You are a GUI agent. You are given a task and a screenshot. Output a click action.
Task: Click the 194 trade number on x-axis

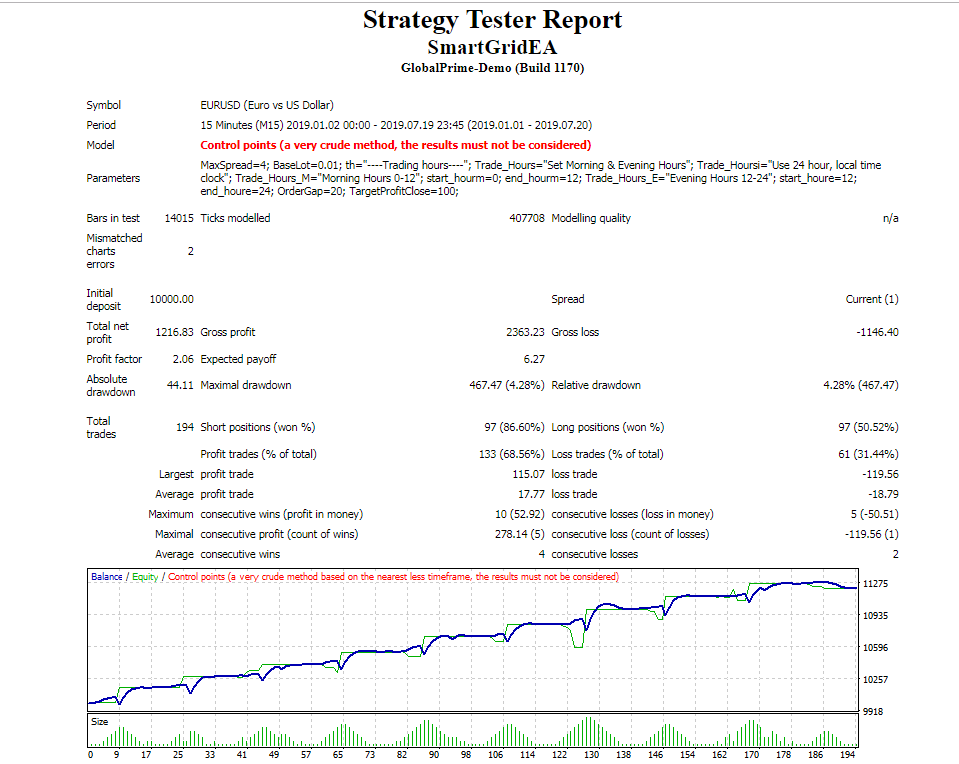[x=847, y=755]
